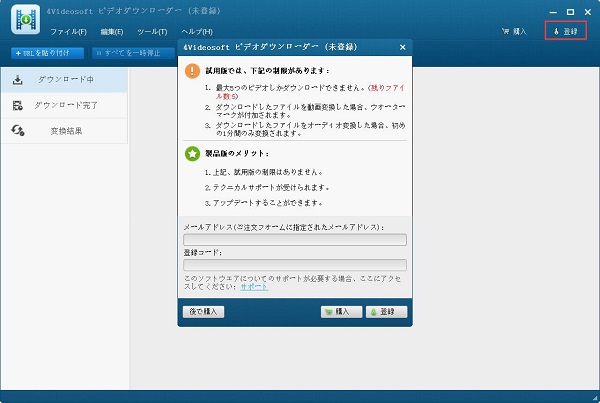This screenshot has height=403, width=600.
Task: Focus the 登録コード input field
Action: [x=295, y=265]
